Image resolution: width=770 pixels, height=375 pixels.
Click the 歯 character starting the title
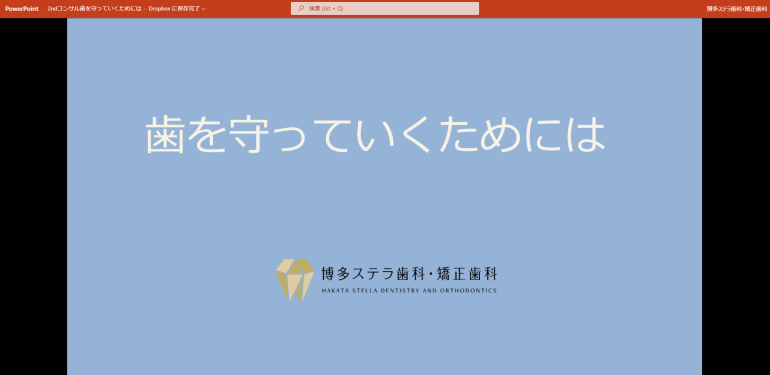click(x=165, y=135)
